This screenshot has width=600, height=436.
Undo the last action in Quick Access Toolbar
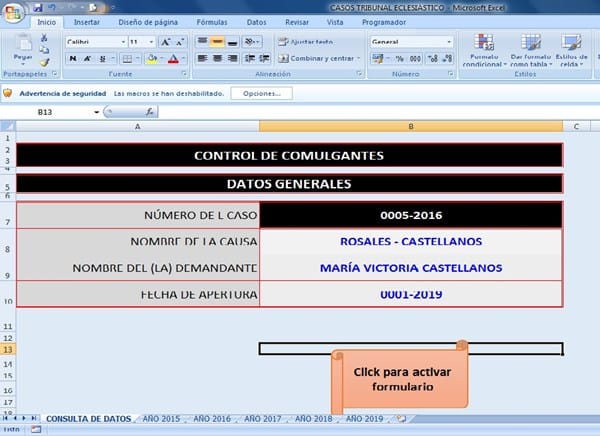point(52,7)
